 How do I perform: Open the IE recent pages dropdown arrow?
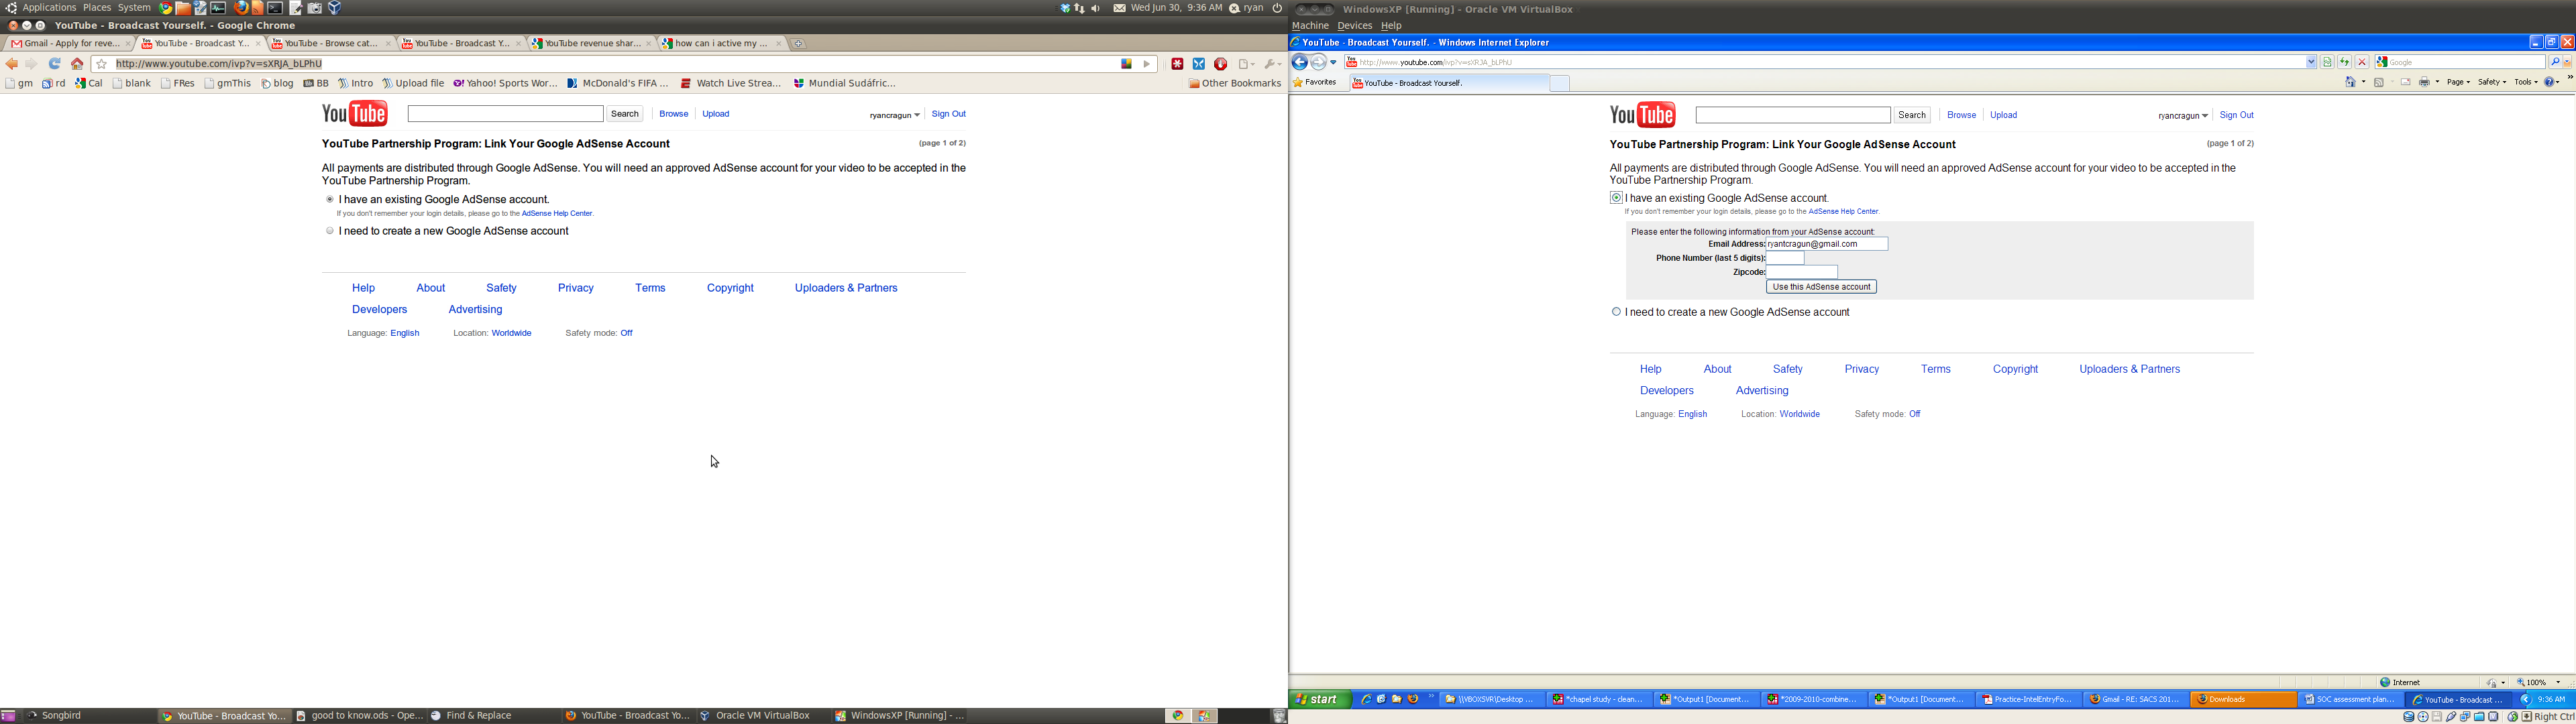coord(1333,63)
